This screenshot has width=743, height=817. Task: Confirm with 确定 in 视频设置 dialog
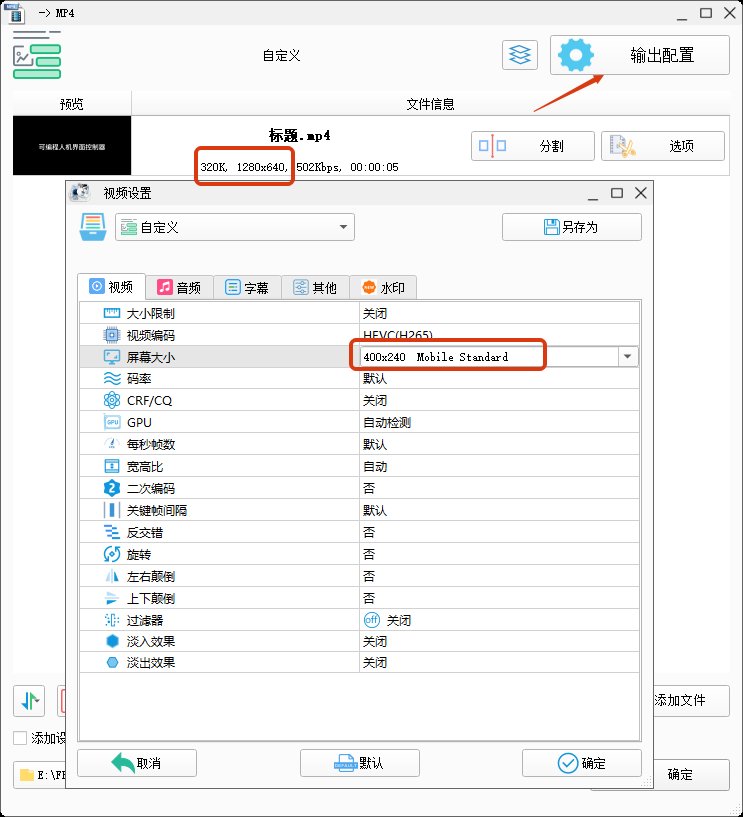581,763
